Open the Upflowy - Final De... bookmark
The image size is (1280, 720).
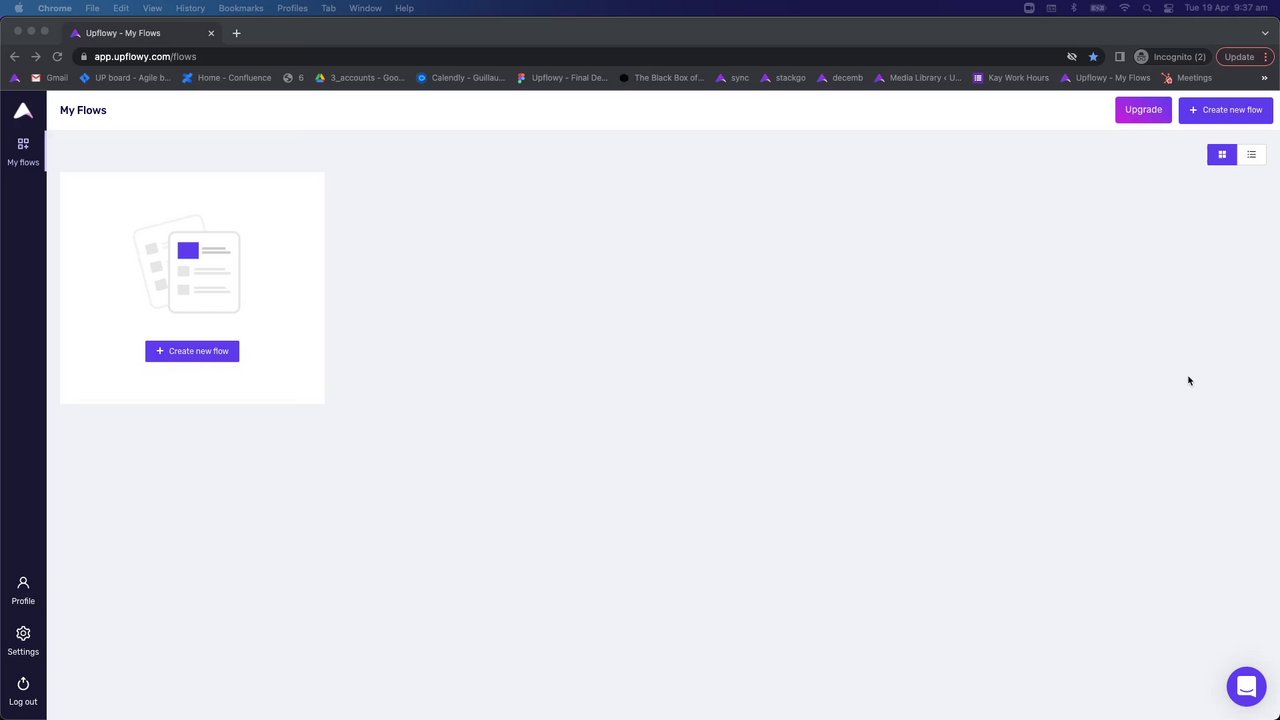tap(562, 78)
